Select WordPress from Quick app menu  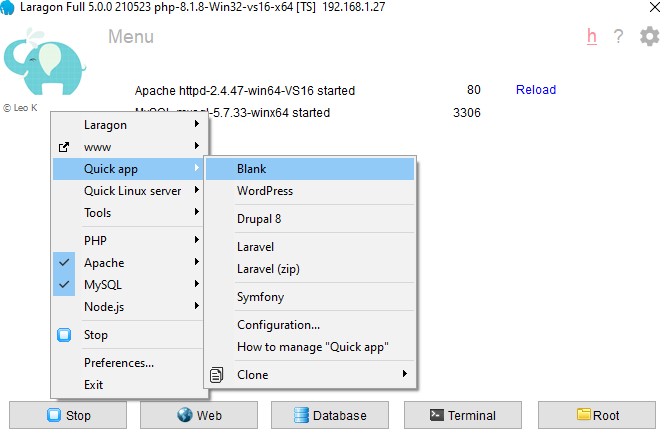point(265,191)
